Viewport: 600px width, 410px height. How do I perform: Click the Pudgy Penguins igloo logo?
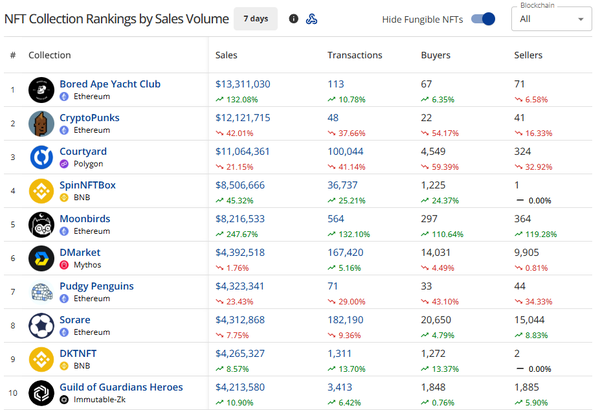tap(41, 292)
